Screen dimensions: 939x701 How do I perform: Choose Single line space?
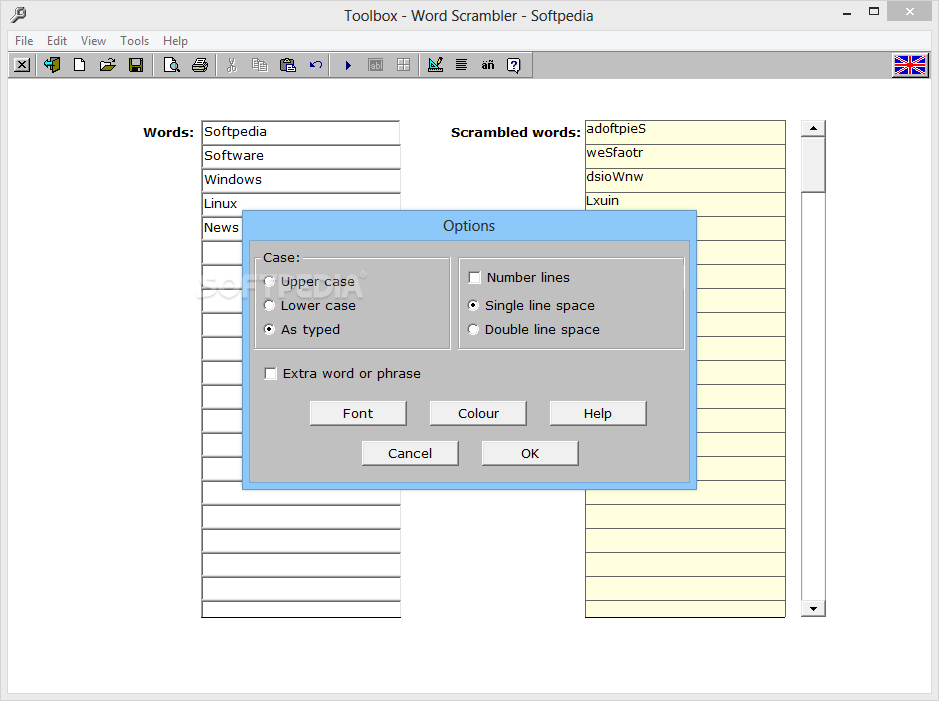point(531,305)
